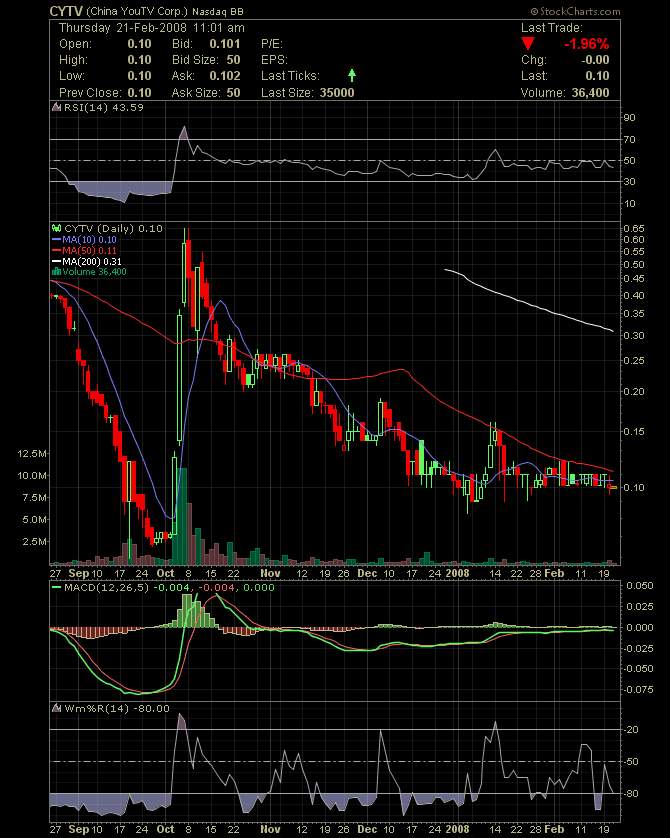
Task: Click the Ask value 0.102
Action: click(225, 76)
